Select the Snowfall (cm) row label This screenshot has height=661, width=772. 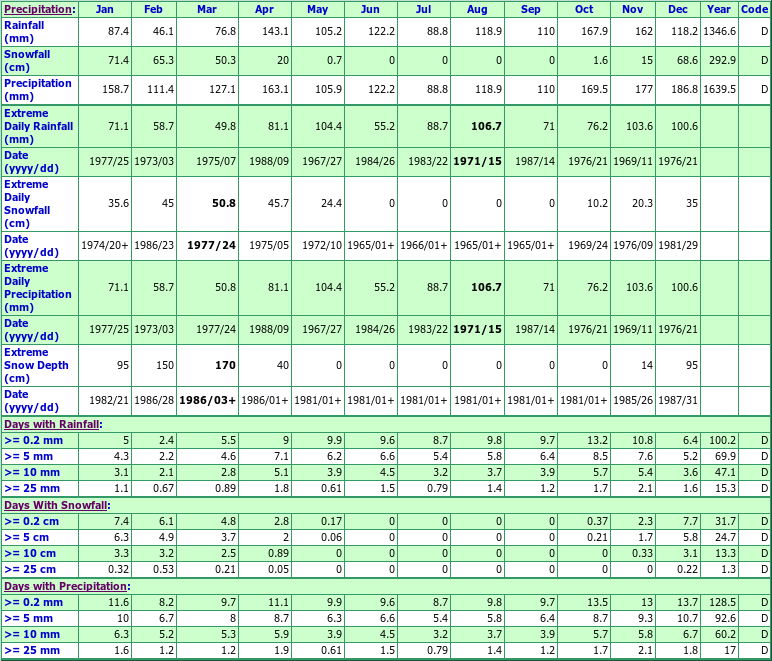[25, 60]
